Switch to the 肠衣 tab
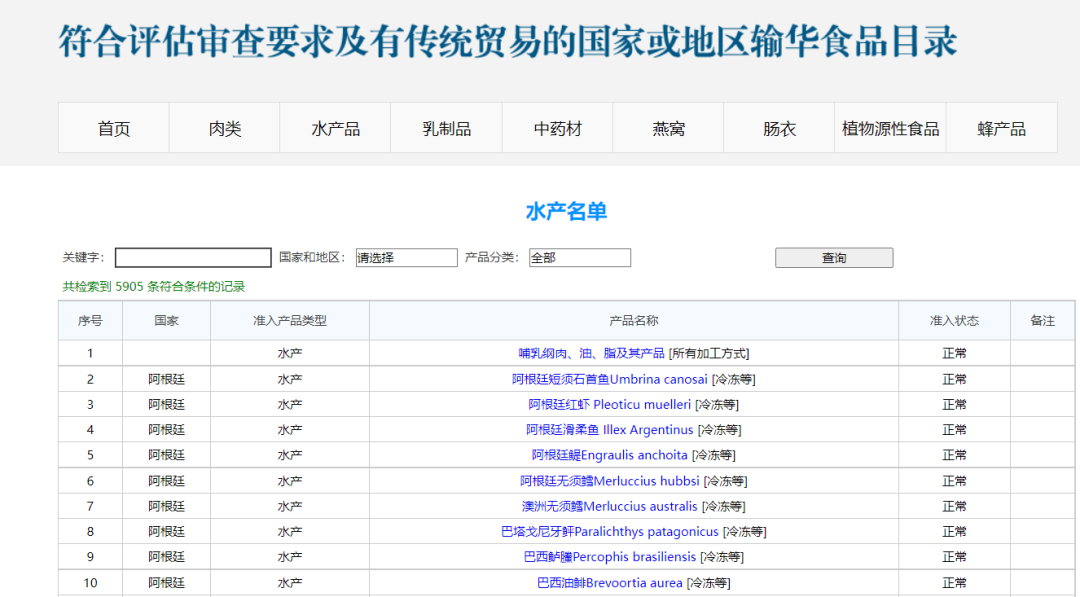 [778, 126]
